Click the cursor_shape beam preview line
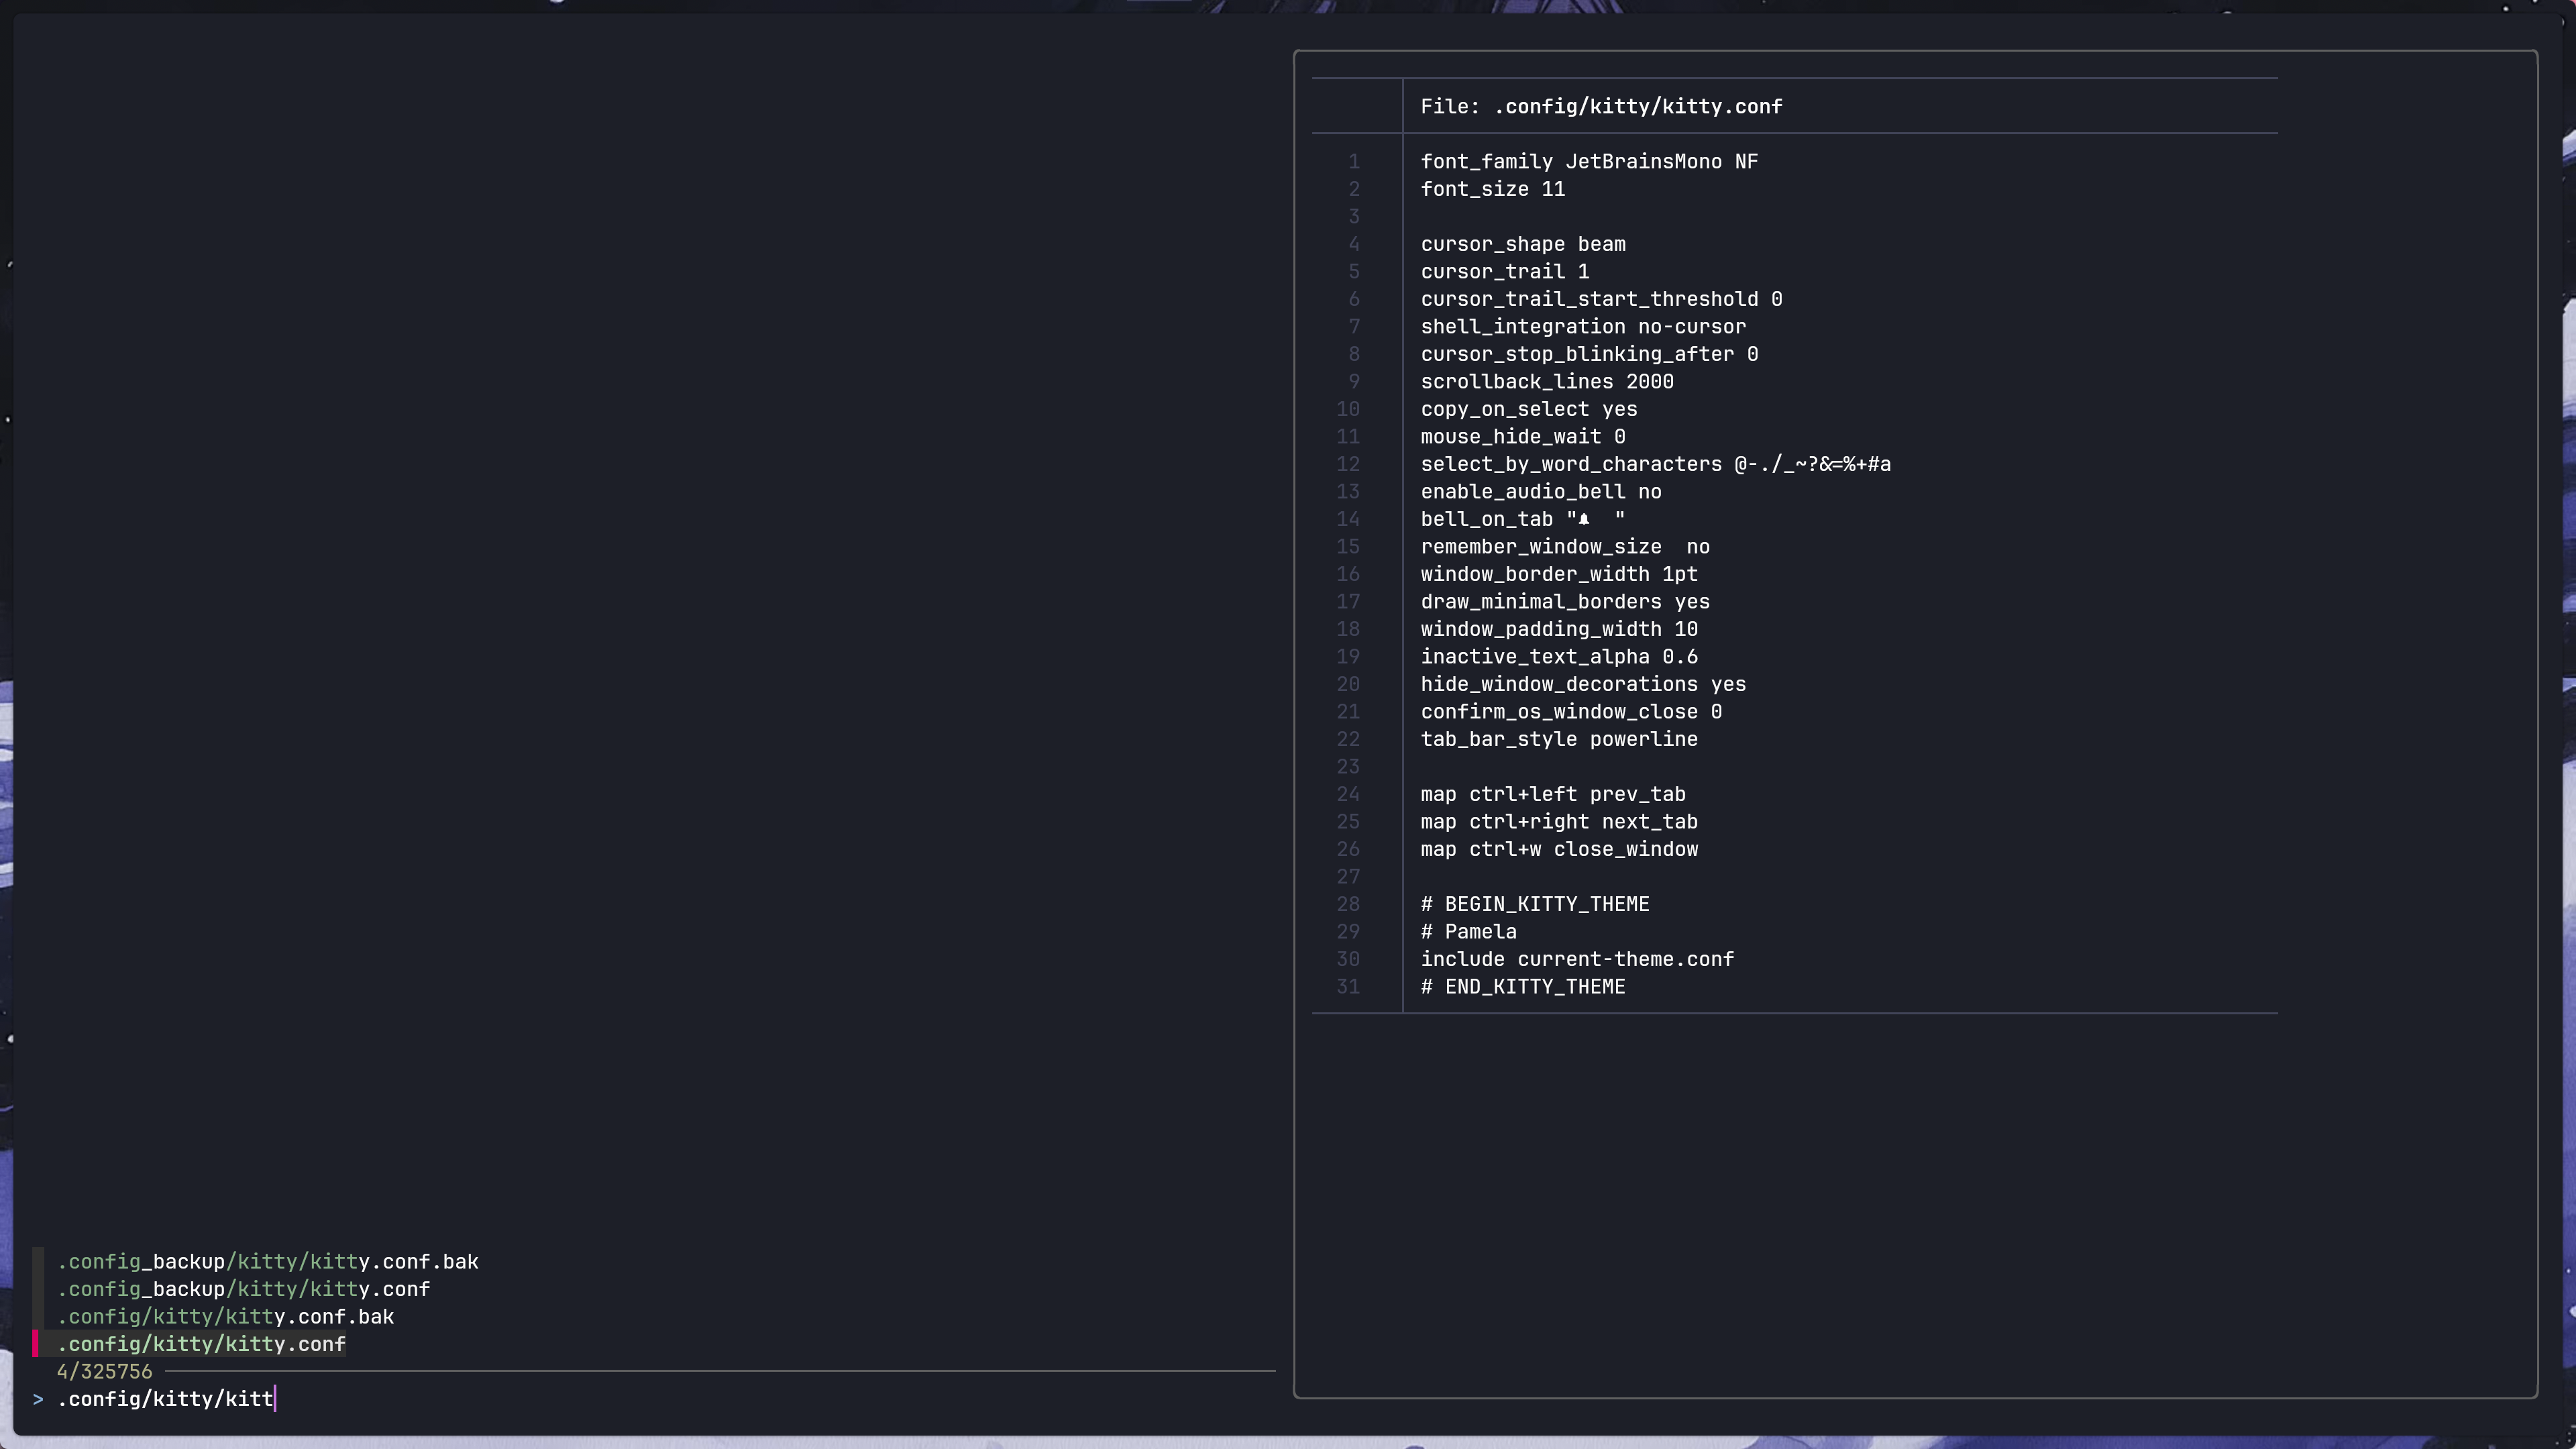2576x1449 pixels. 1523,244
